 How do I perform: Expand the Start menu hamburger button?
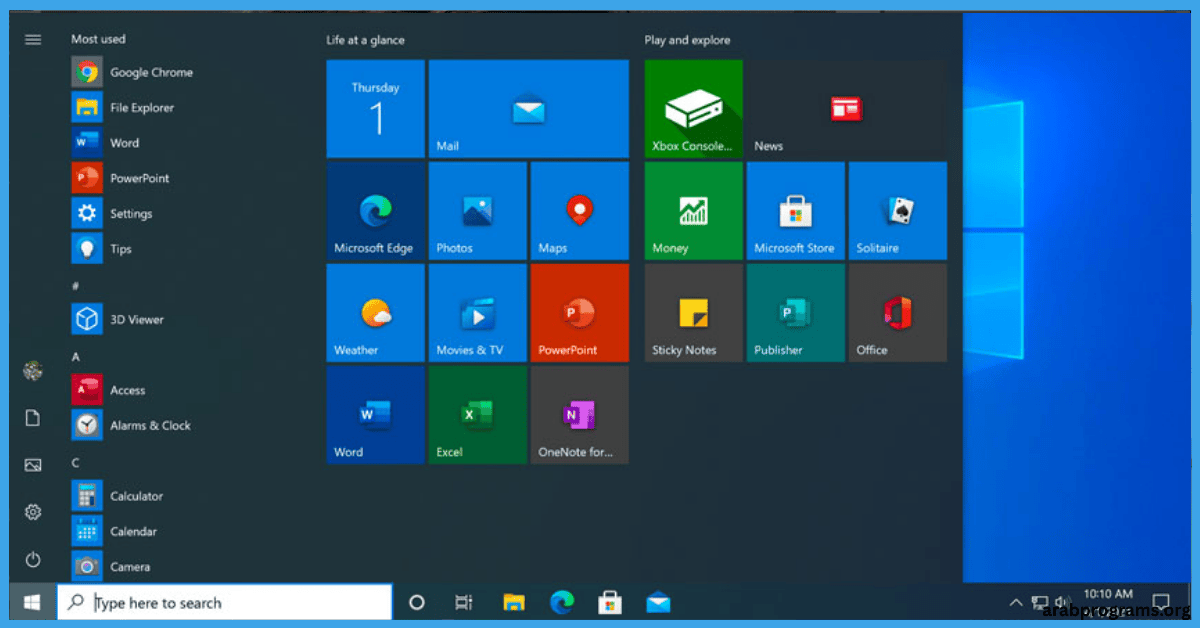tap(33, 39)
